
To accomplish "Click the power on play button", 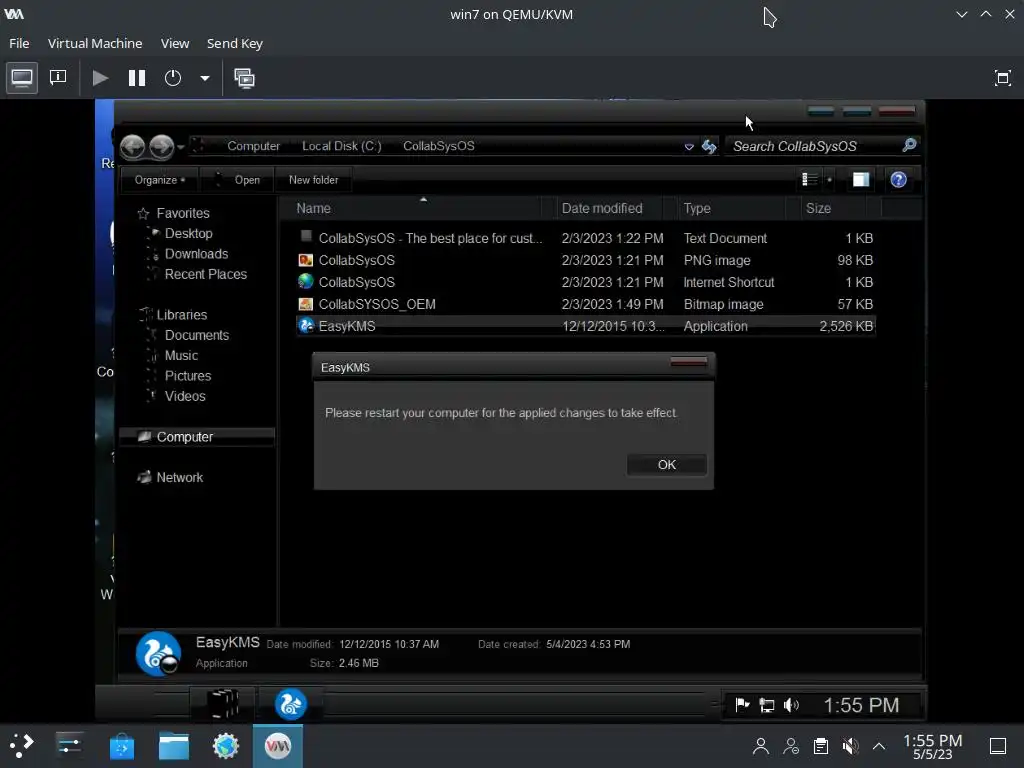I will [x=100, y=78].
